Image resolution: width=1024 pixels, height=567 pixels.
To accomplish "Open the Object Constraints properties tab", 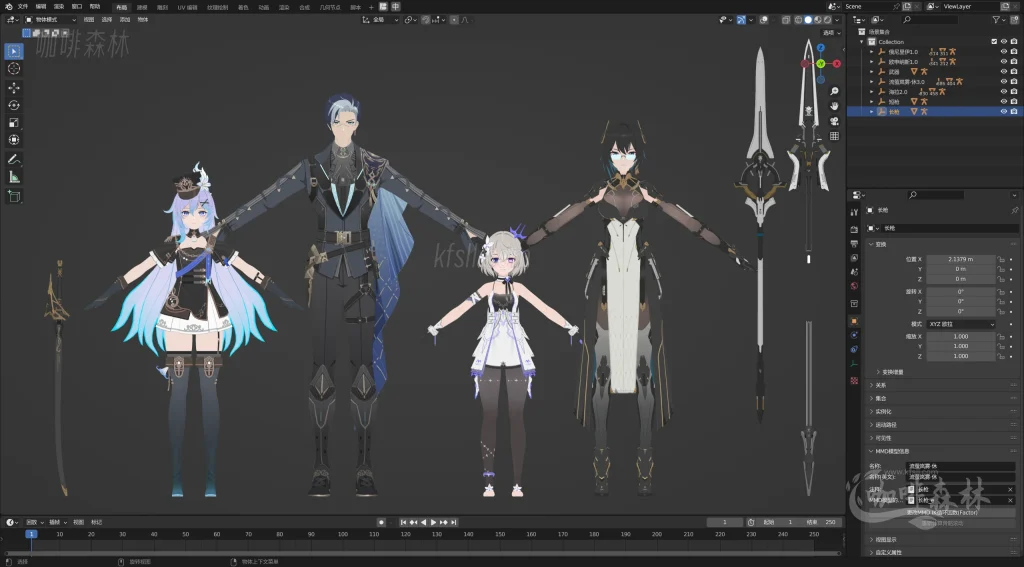I will click(854, 349).
